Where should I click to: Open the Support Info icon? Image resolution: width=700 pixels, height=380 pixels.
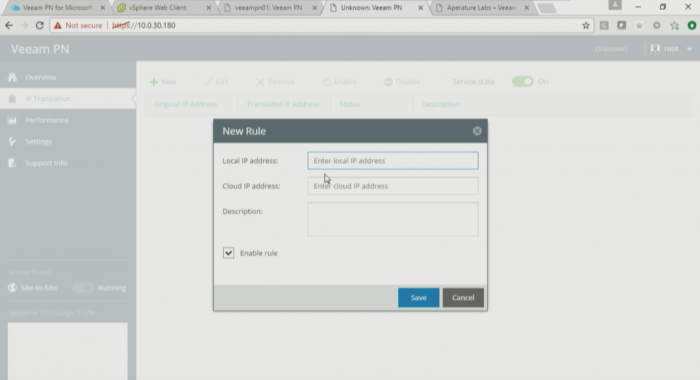pos(12,163)
